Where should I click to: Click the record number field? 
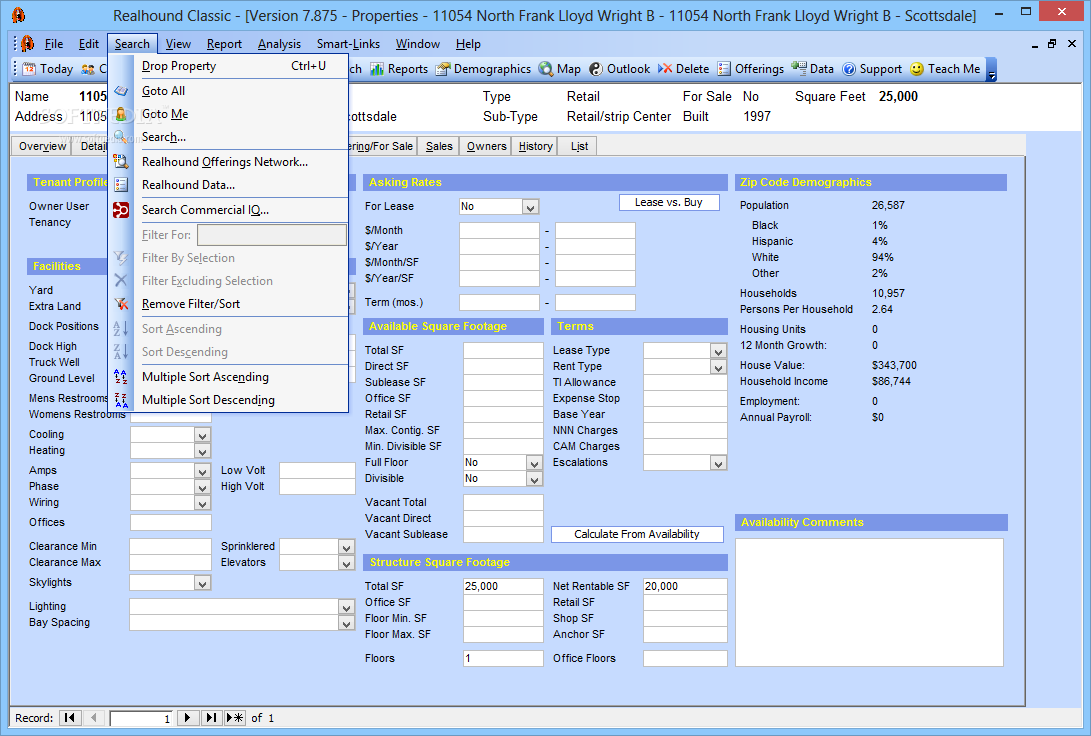[141, 719]
